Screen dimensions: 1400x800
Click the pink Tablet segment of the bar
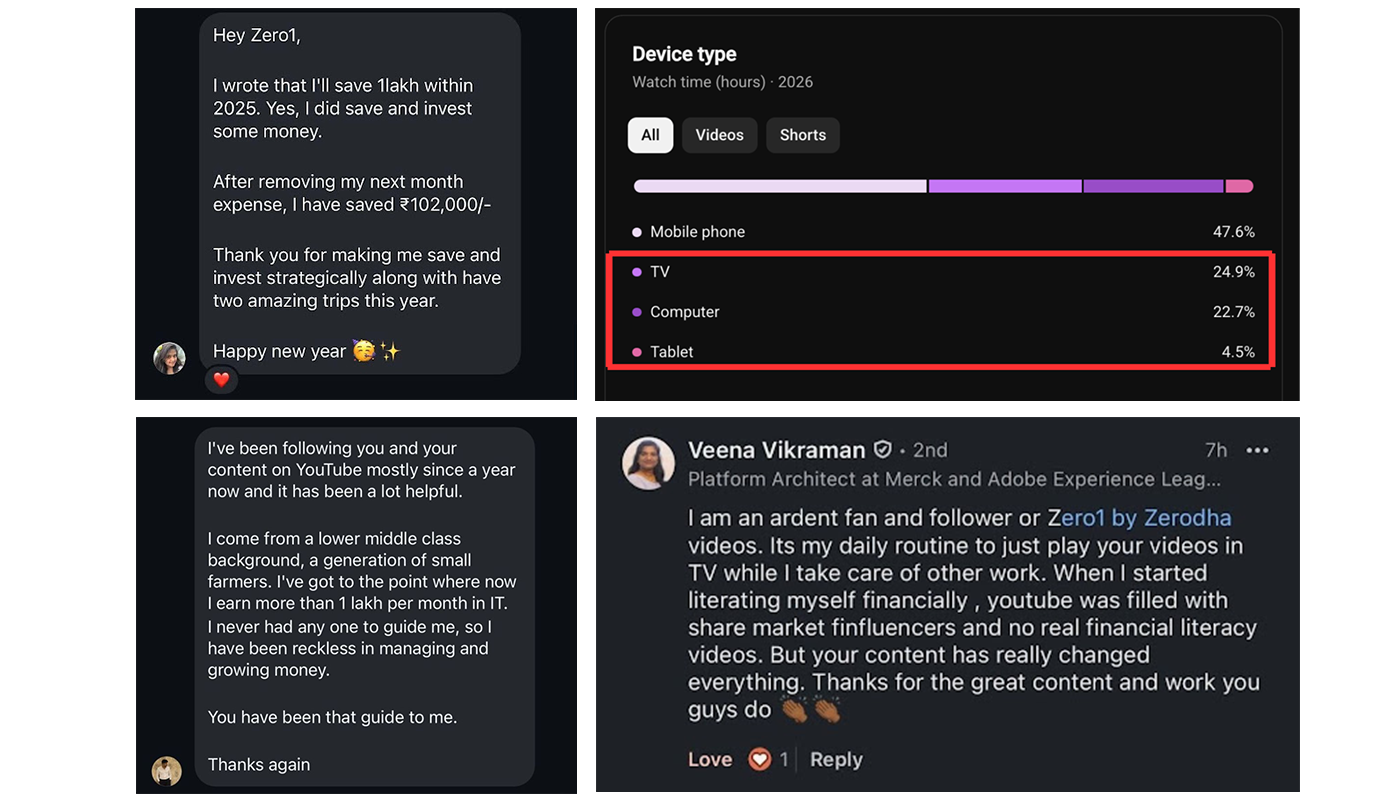[1239, 186]
